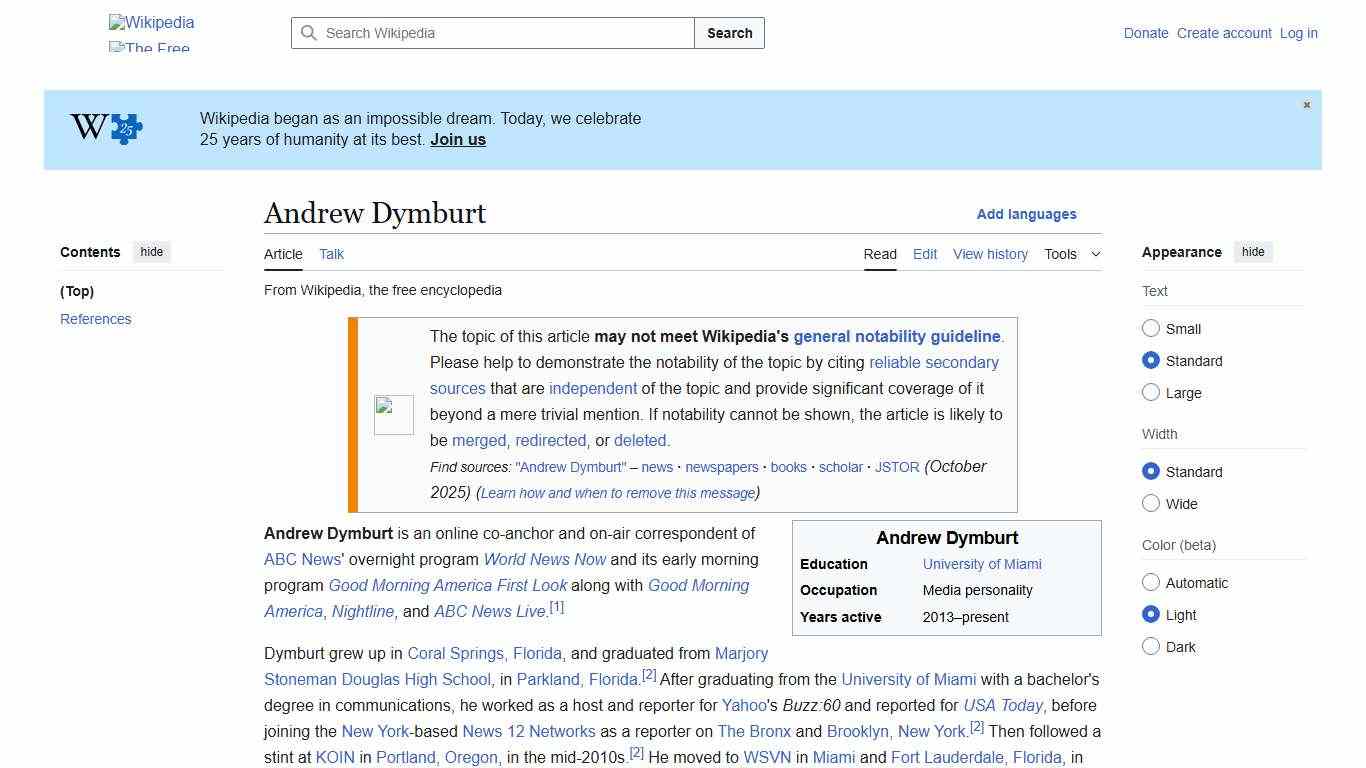The height and width of the screenshot is (768, 1366).
Task: Dismiss the banner with the × icon
Action: [1306, 104]
